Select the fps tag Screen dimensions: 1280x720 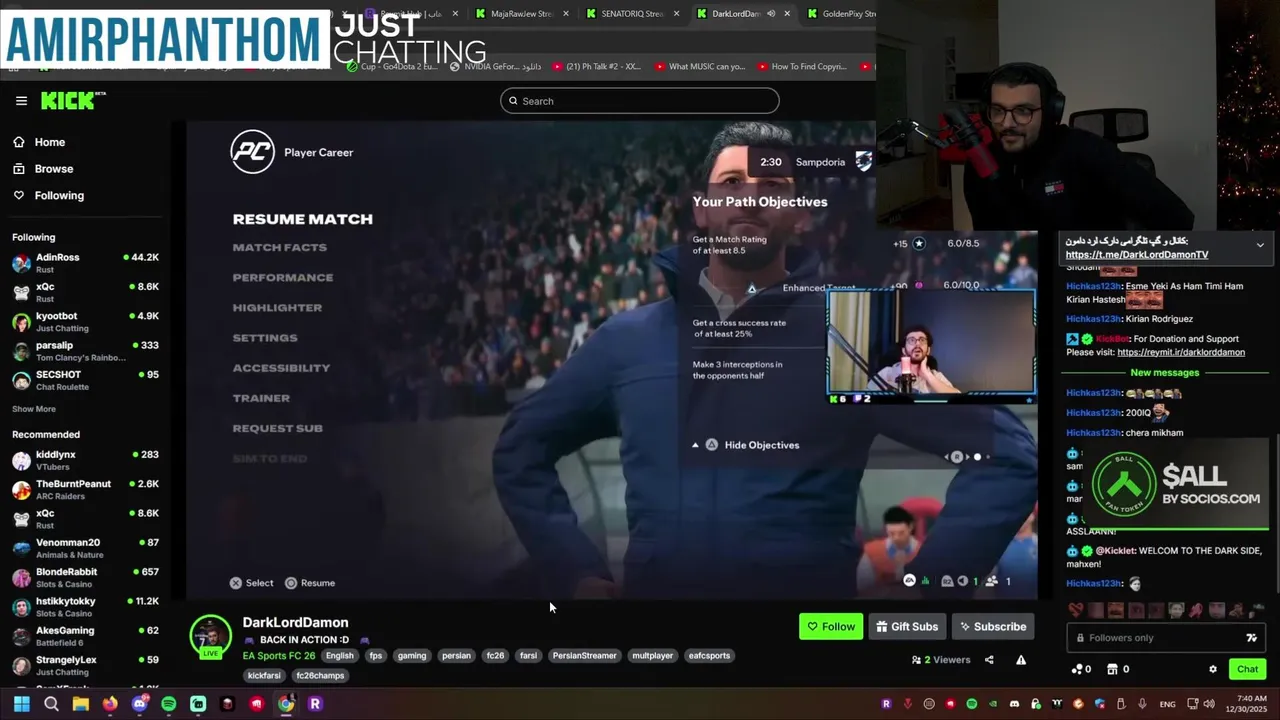[375, 656]
